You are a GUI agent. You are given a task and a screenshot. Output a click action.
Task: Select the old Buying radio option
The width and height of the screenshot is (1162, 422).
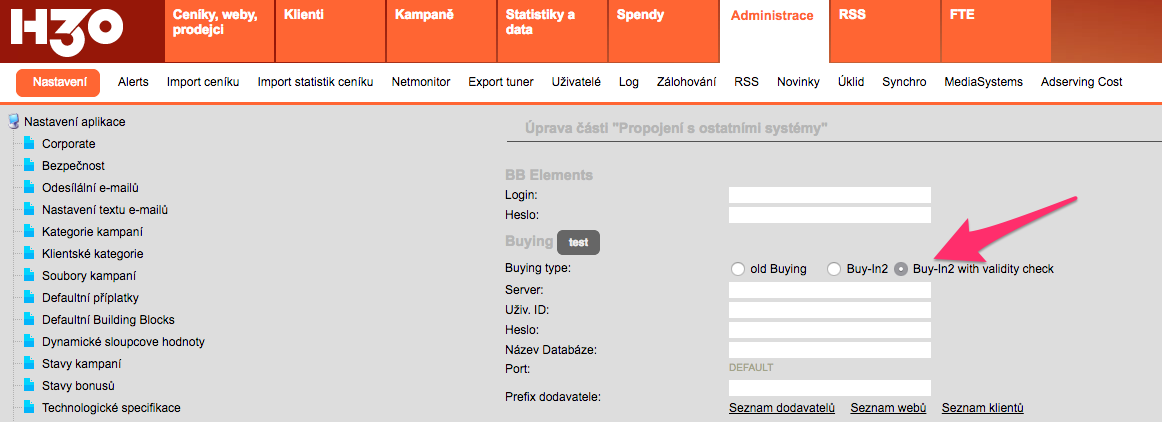(738, 269)
